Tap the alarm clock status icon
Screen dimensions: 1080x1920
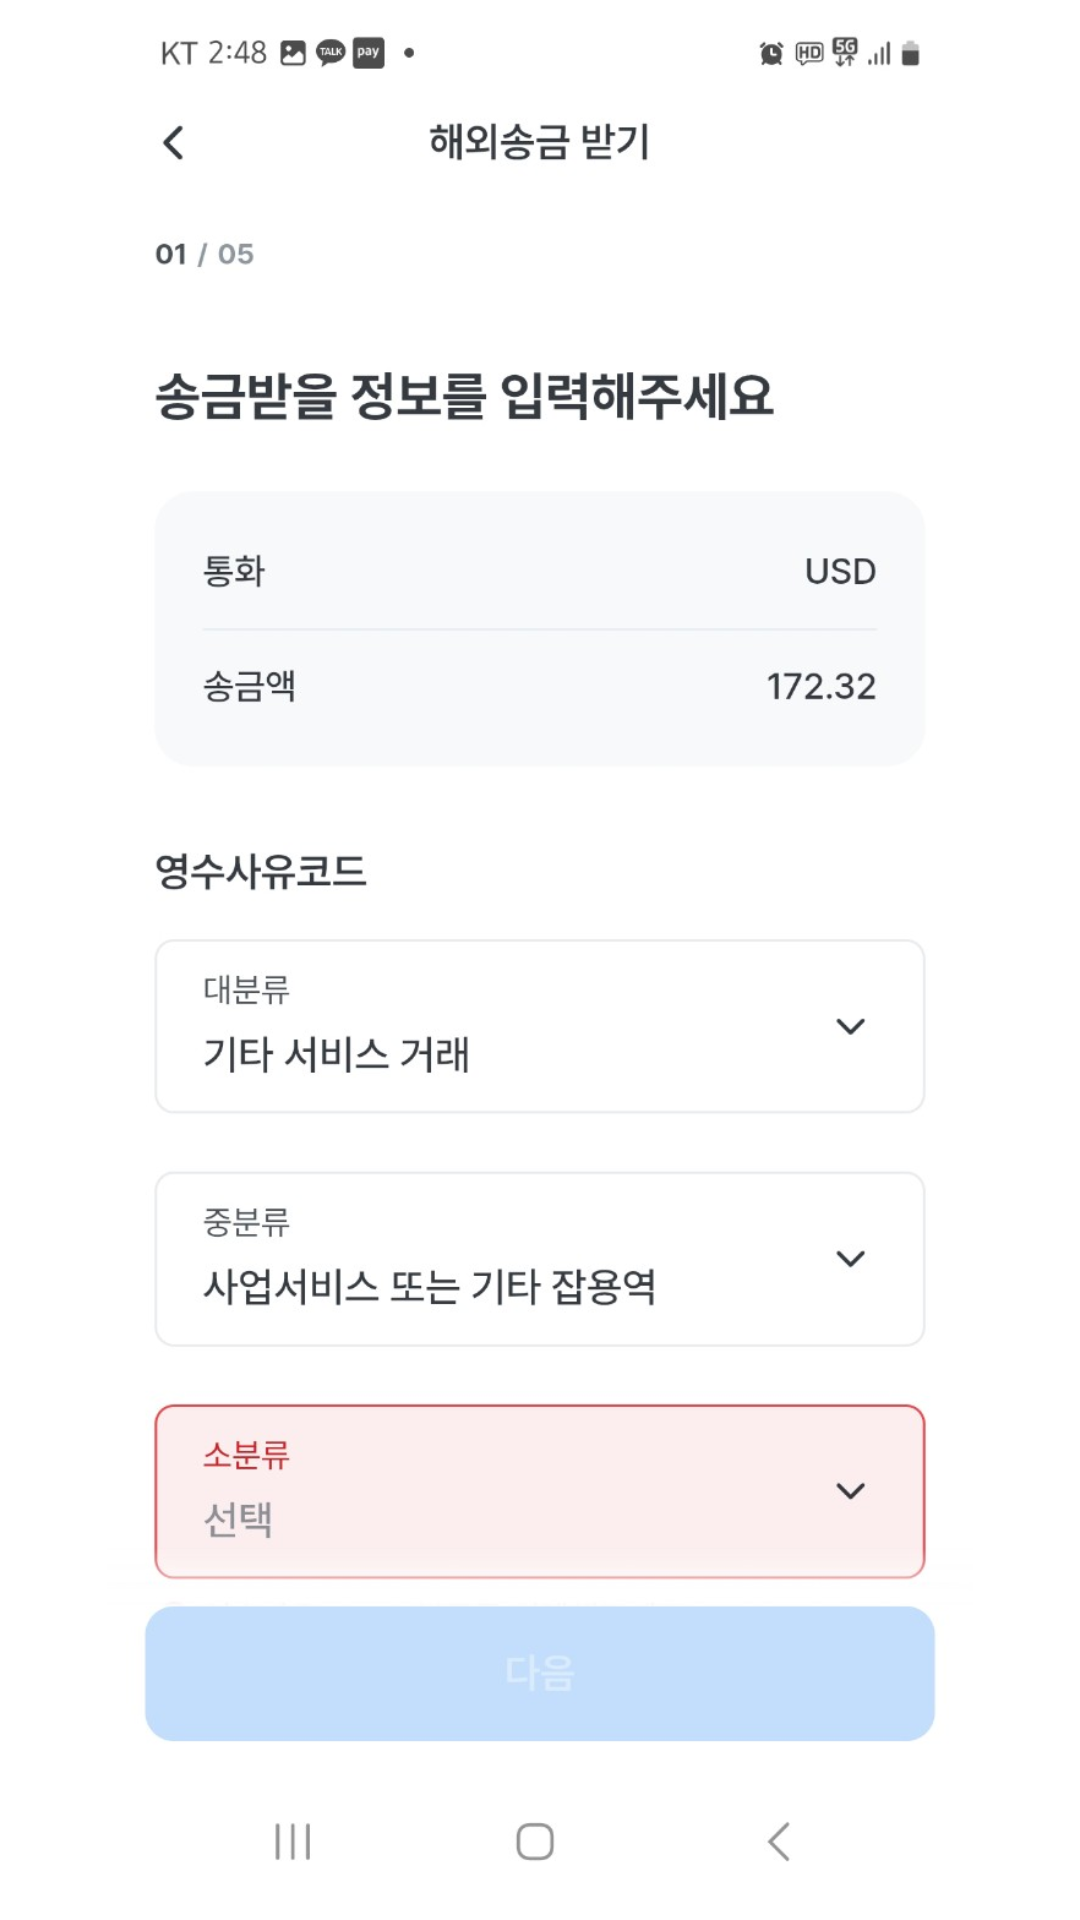[771, 53]
